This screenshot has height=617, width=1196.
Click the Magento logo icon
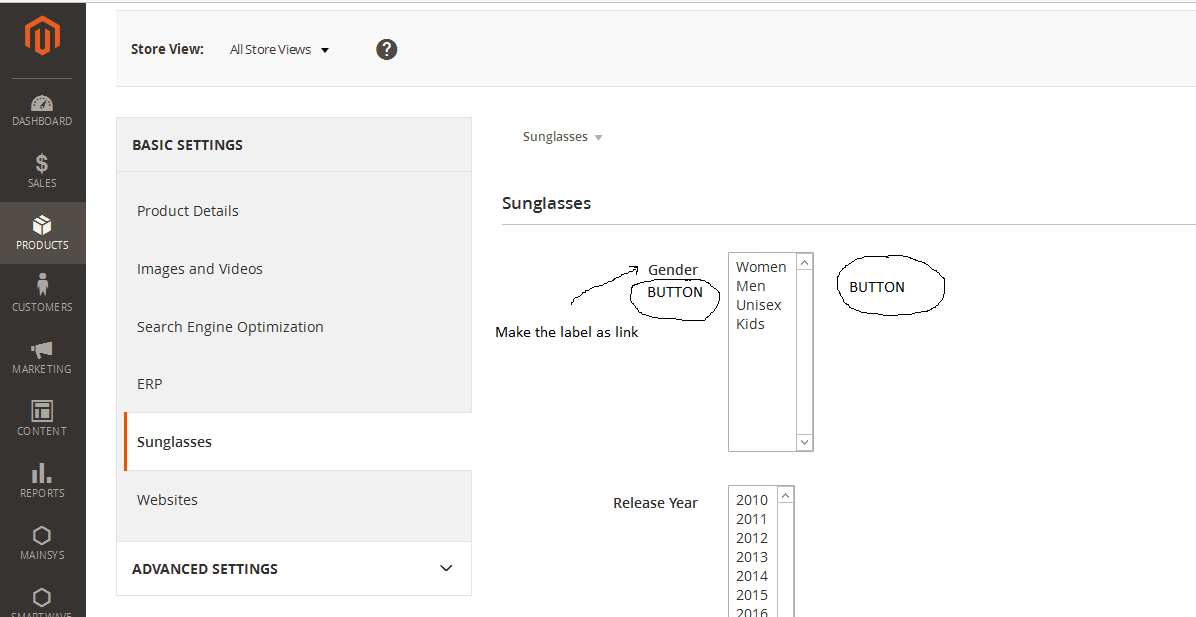click(x=42, y=37)
